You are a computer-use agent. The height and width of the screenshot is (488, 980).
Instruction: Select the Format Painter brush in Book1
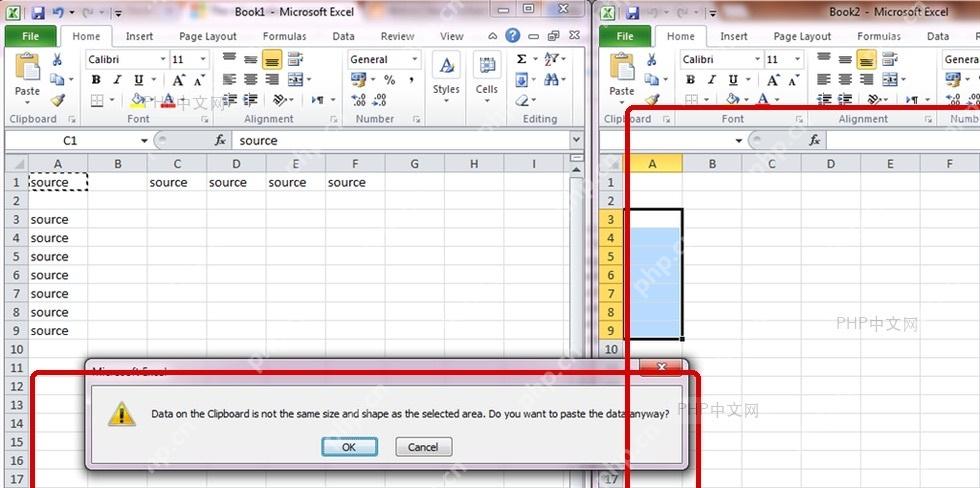57,99
